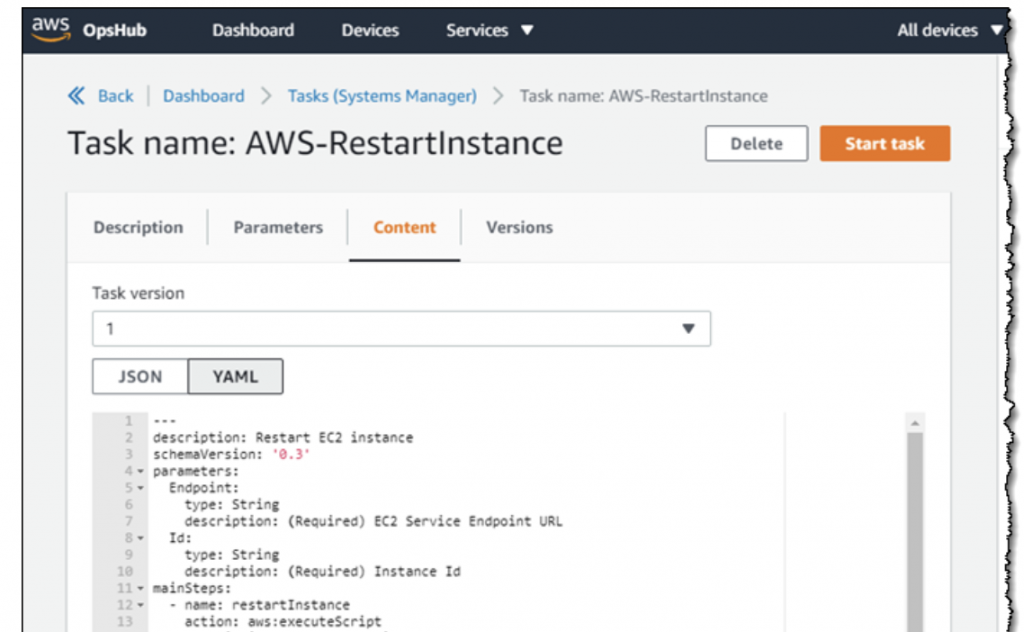
Task: Click the Back link
Action: (116, 96)
